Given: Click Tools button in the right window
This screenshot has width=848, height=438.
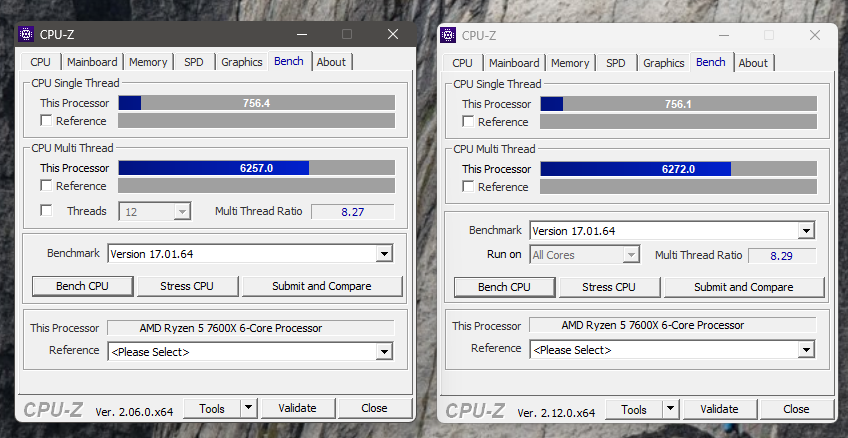Looking at the screenshot, I should tap(634, 409).
